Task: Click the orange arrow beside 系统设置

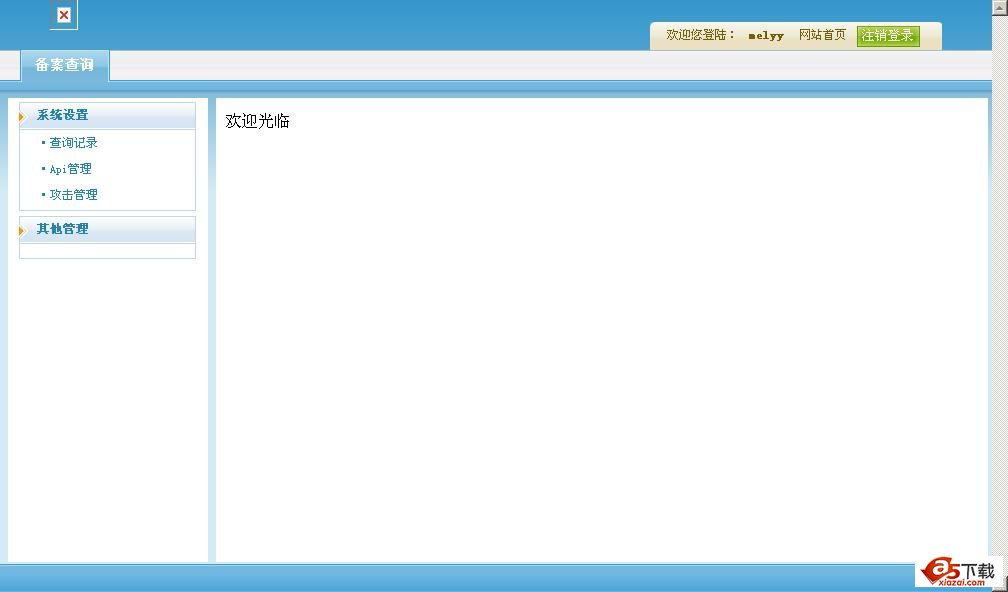Action: [22, 117]
